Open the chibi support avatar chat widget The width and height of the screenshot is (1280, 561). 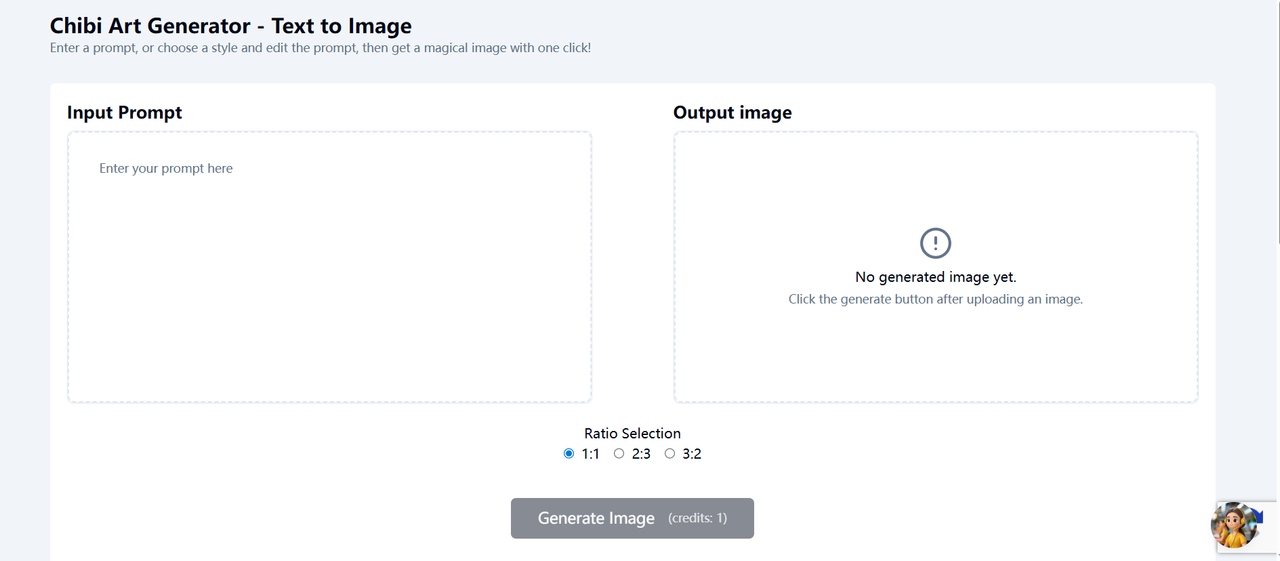(1234, 525)
